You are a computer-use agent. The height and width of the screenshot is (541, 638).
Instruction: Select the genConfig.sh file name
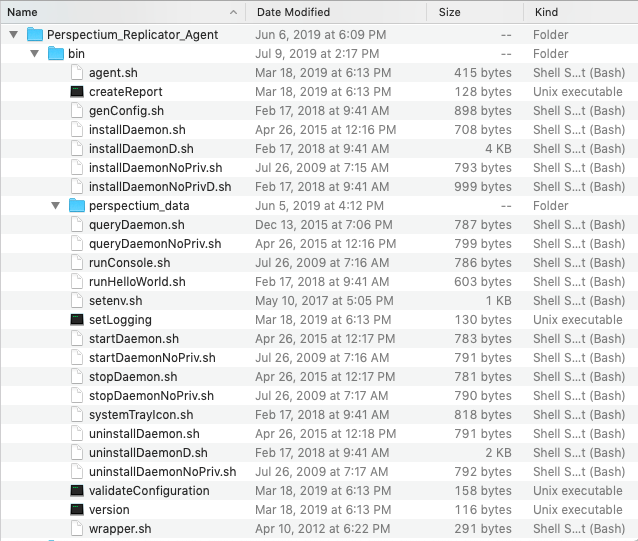pos(127,111)
